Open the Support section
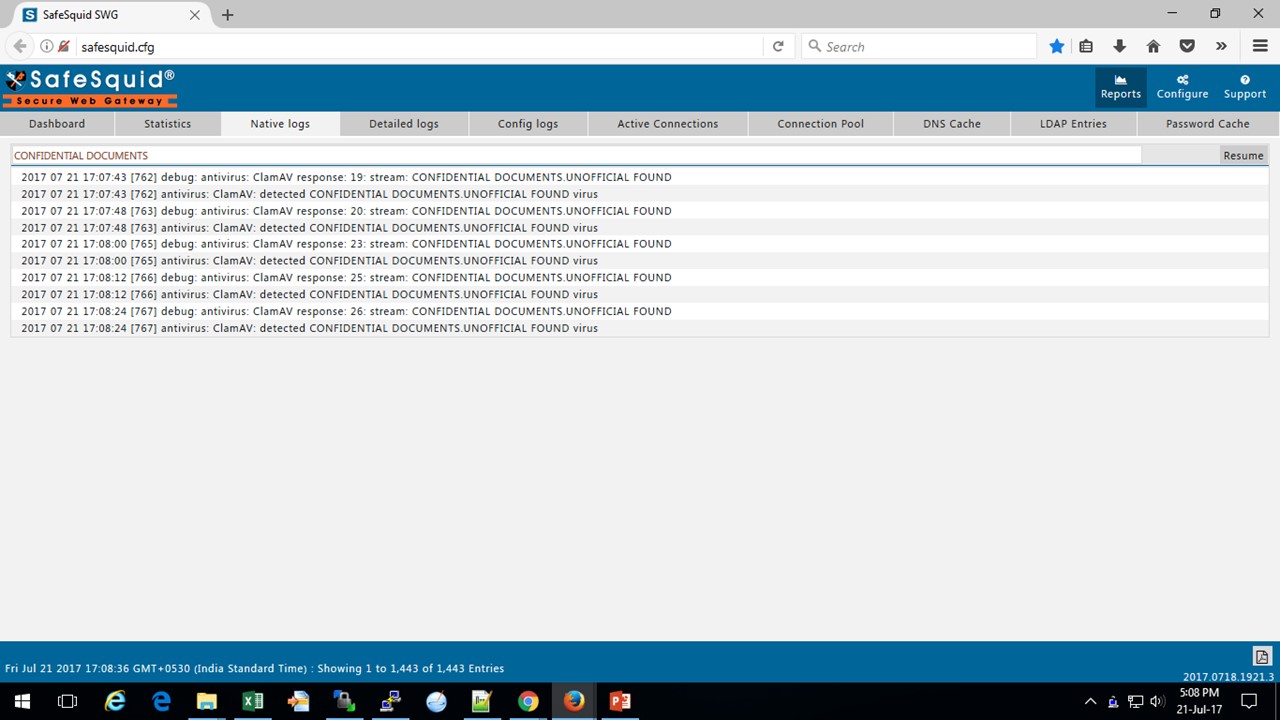Screen dimensions: 1280x720 tap(1244, 87)
